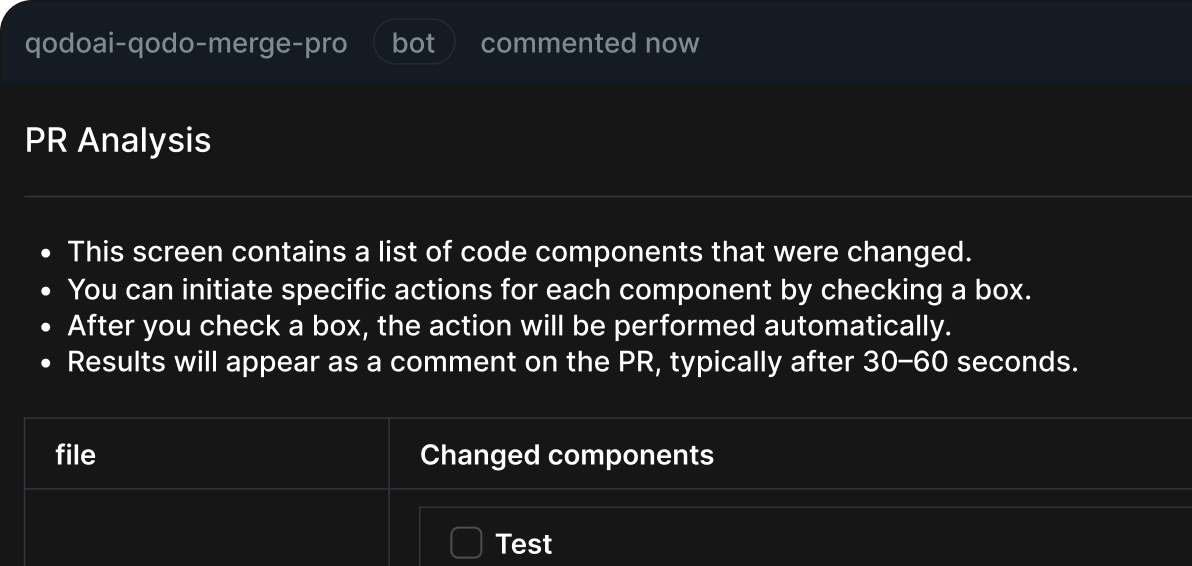
Task: Click the bot badge next to username
Action: (x=414, y=43)
